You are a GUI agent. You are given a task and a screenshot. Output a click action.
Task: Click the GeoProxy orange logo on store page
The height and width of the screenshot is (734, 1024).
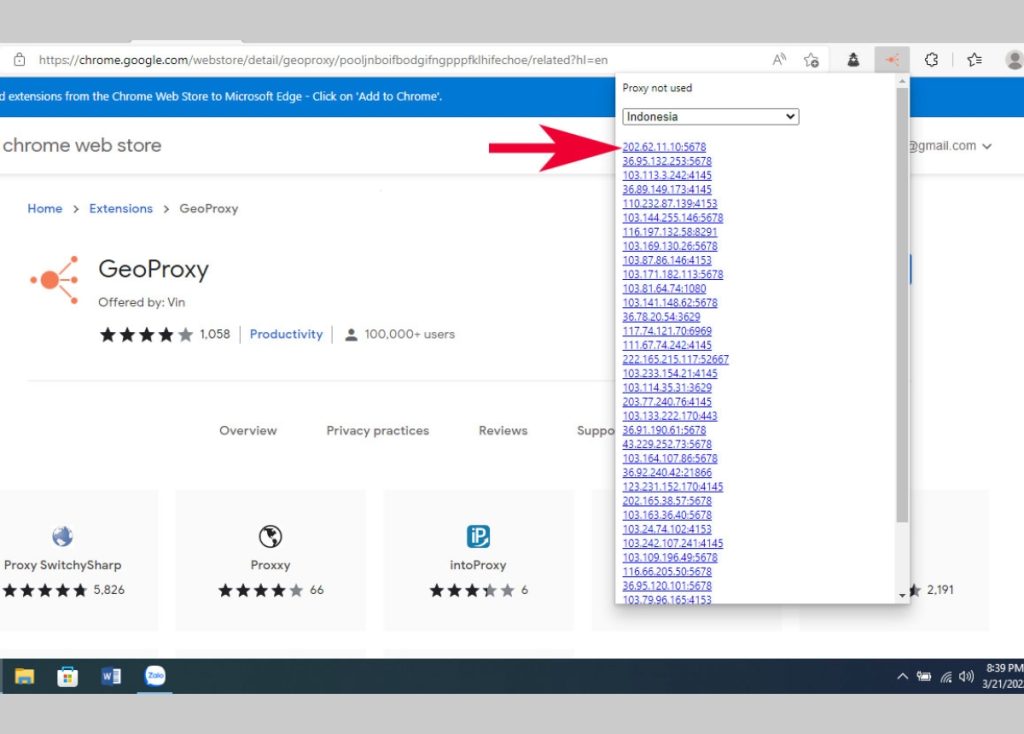[54, 280]
